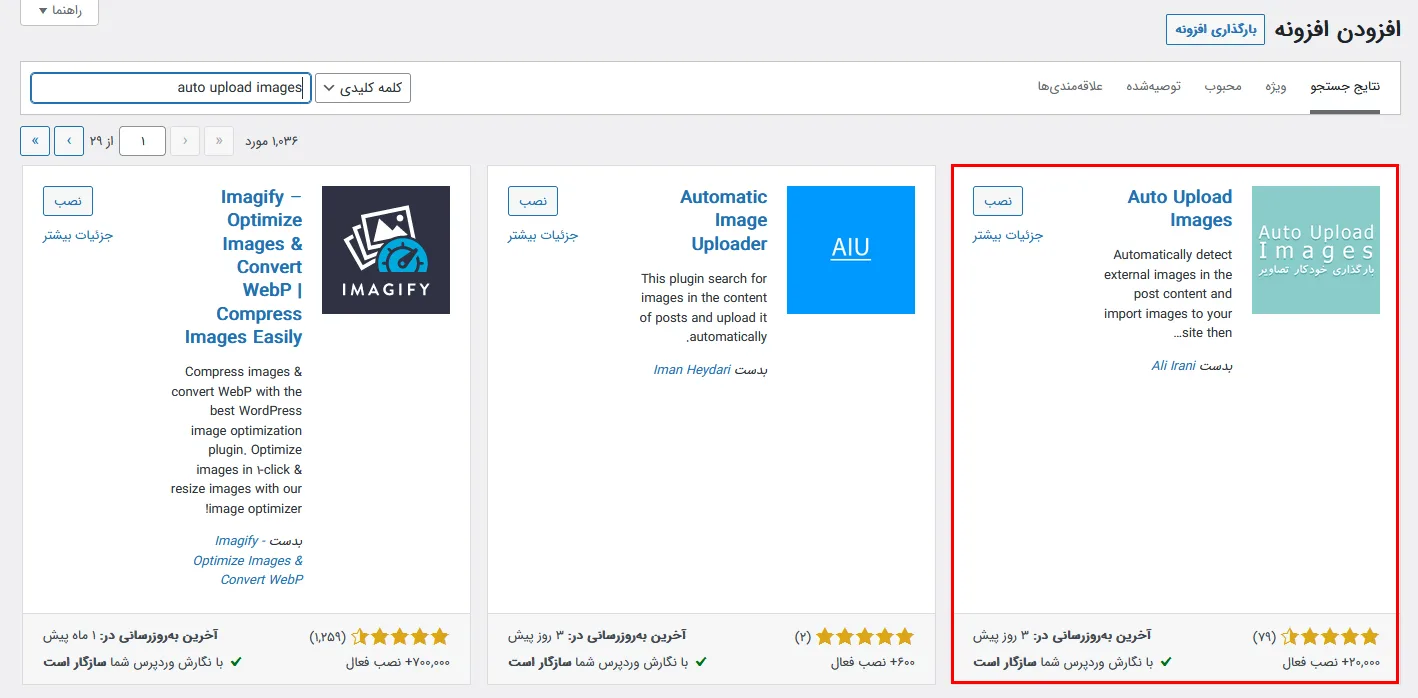Open the Automatic Image Uploader title link
The image size is (1418, 698).
(x=724, y=221)
